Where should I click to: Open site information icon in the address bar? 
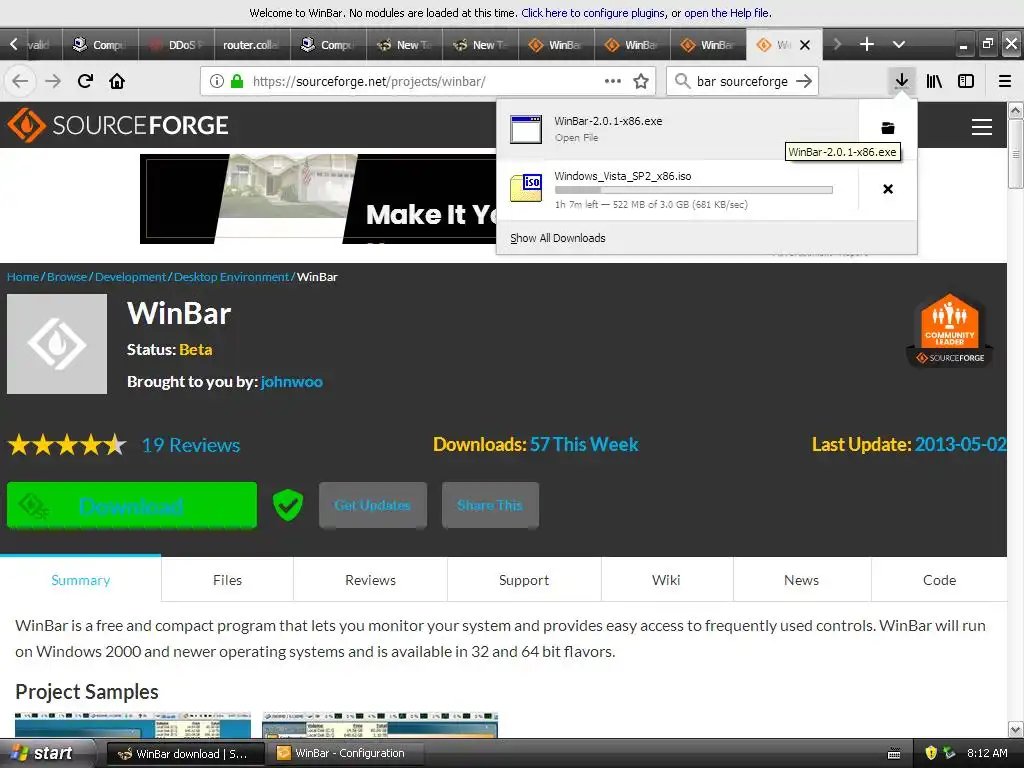coord(216,81)
